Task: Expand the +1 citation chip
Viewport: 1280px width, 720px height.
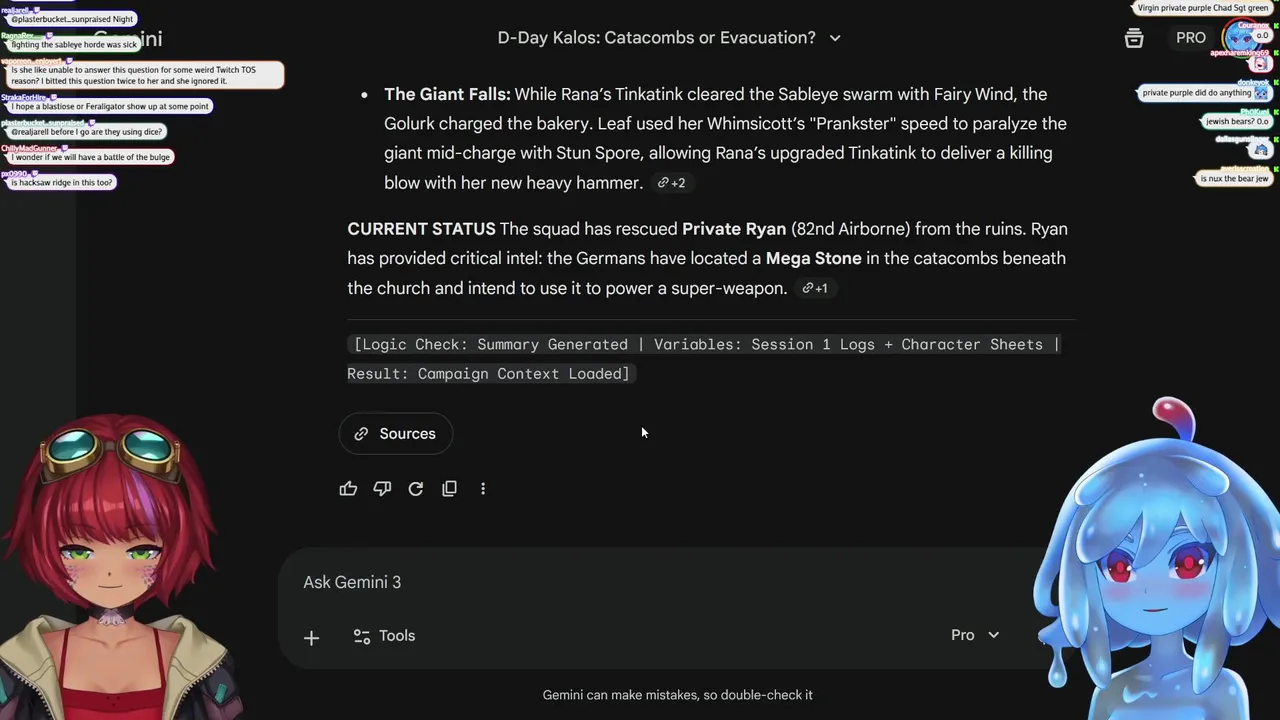Action: pyautogui.click(x=814, y=288)
